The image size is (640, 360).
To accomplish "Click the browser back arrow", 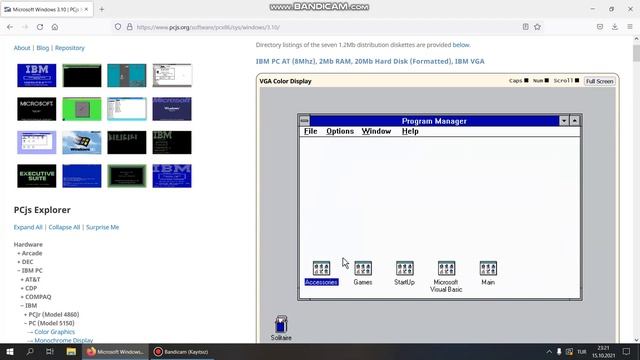I will click(x=10, y=27).
